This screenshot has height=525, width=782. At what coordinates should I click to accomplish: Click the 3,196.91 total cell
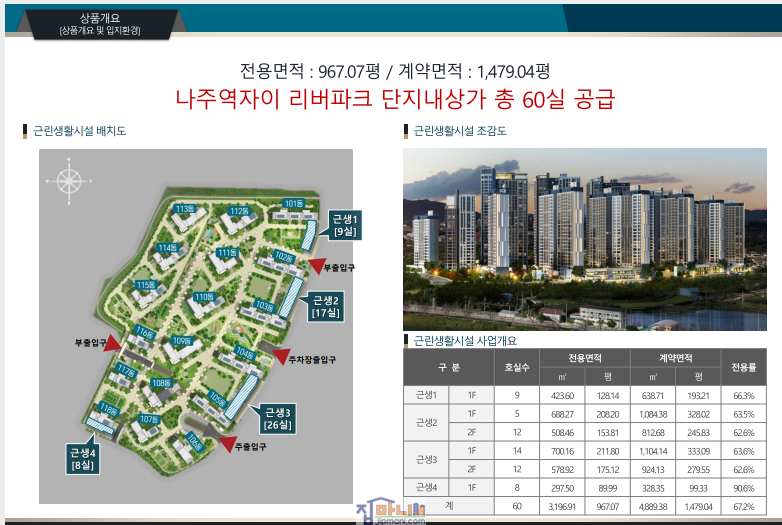[x=562, y=507]
